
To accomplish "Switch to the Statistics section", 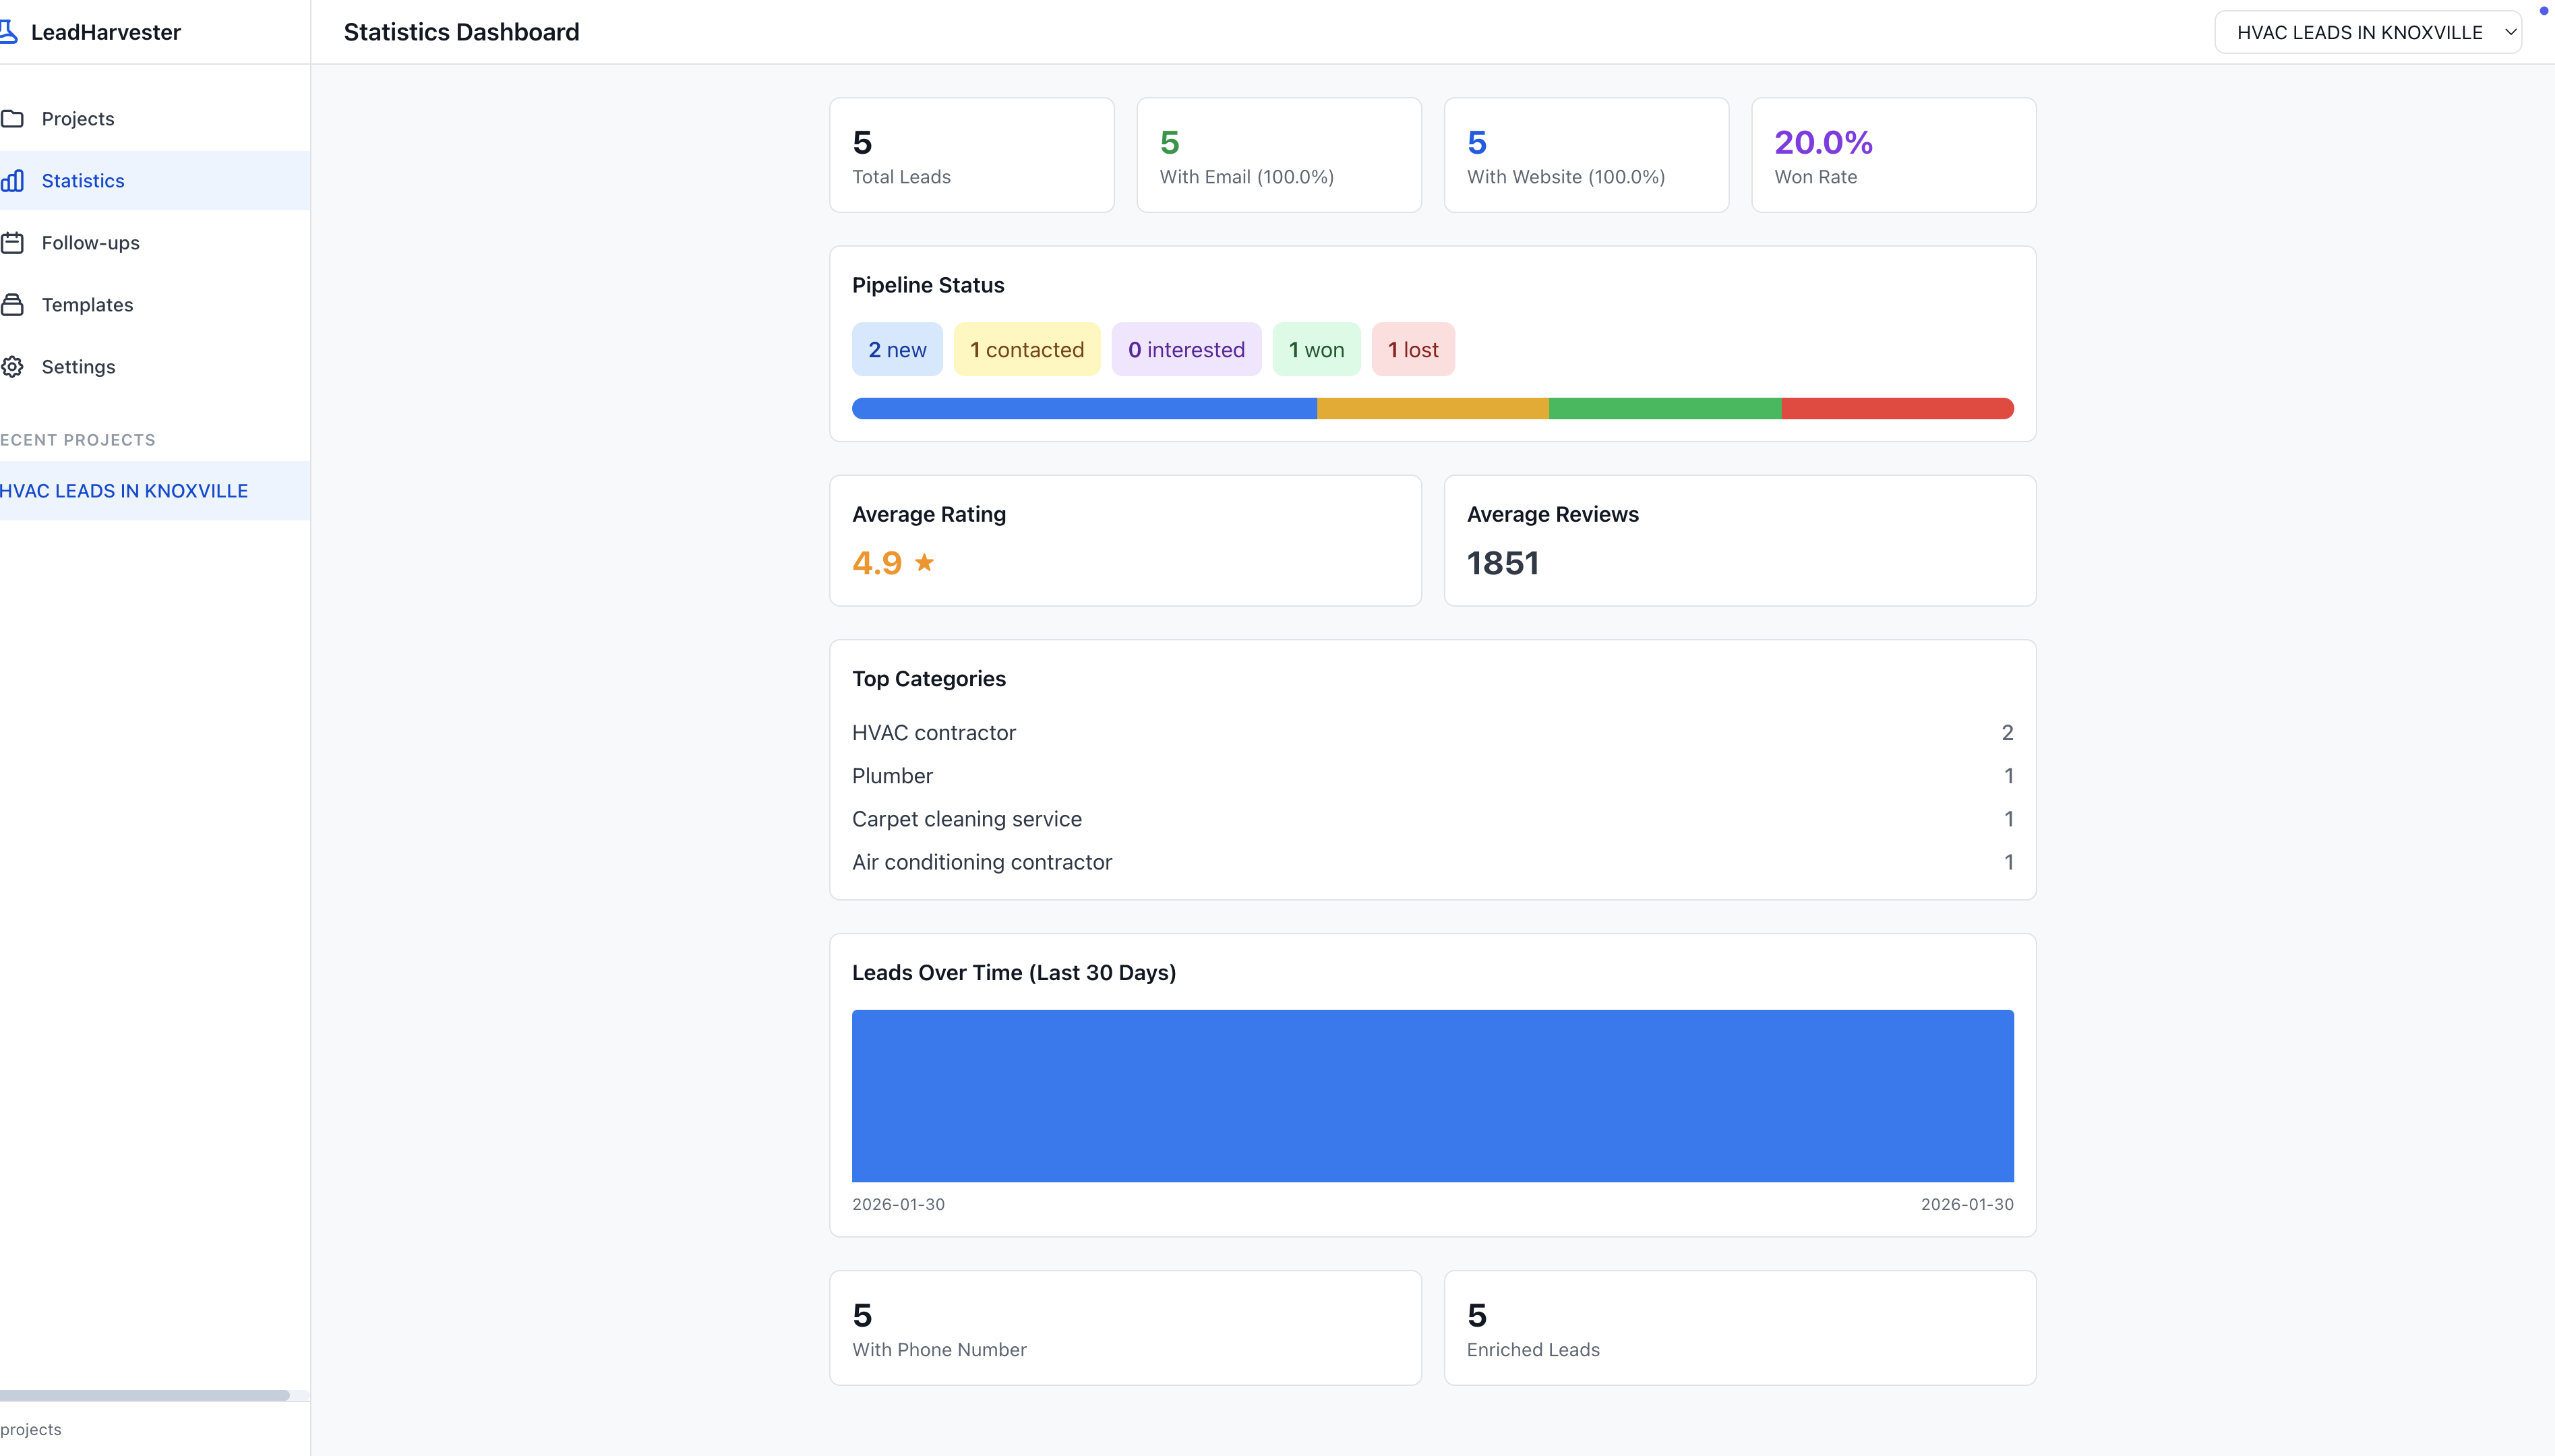I will click(83, 180).
